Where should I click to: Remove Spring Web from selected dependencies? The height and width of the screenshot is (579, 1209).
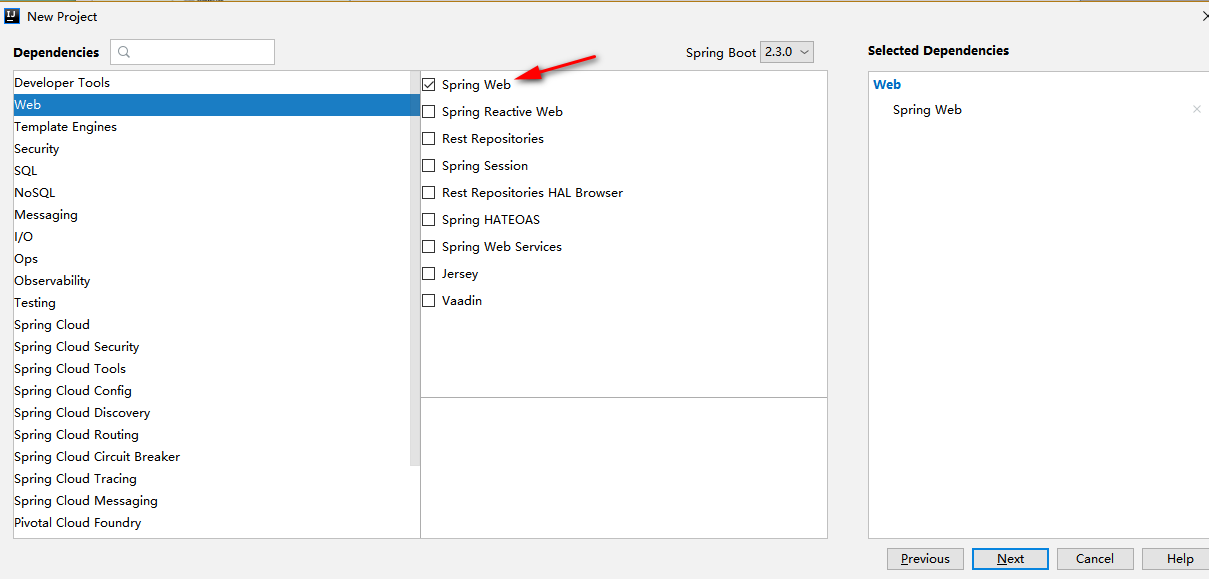pos(1196,110)
